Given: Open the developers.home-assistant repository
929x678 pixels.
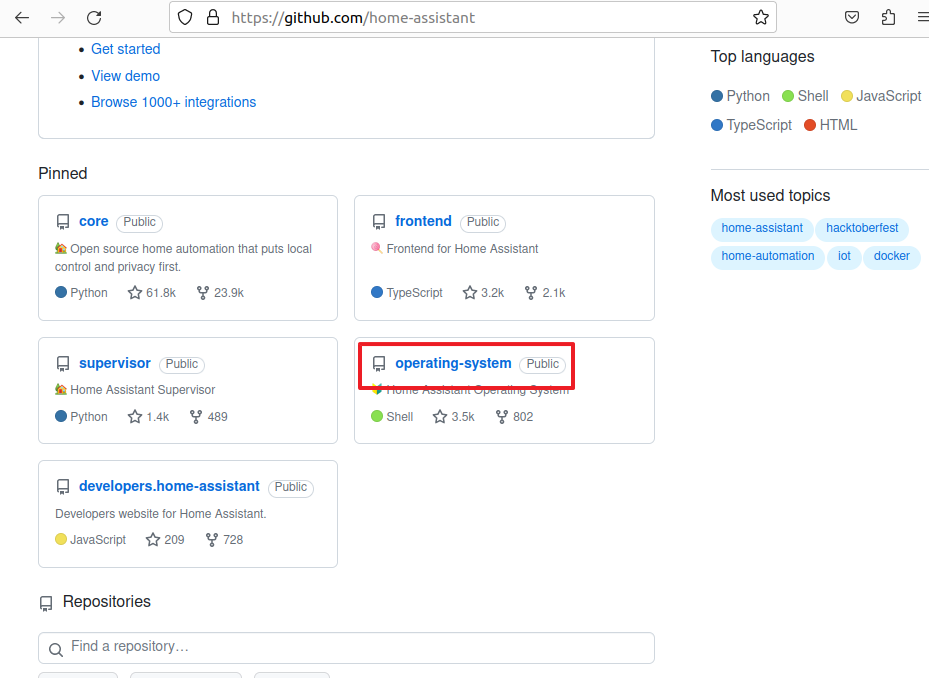Looking at the screenshot, I should tap(169, 486).
